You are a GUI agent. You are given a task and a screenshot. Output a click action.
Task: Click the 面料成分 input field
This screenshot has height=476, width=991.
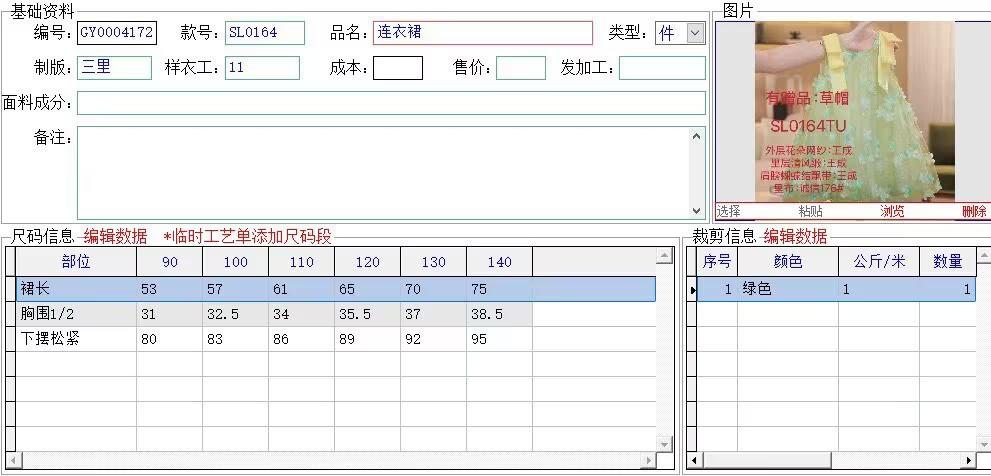pos(391,103)
